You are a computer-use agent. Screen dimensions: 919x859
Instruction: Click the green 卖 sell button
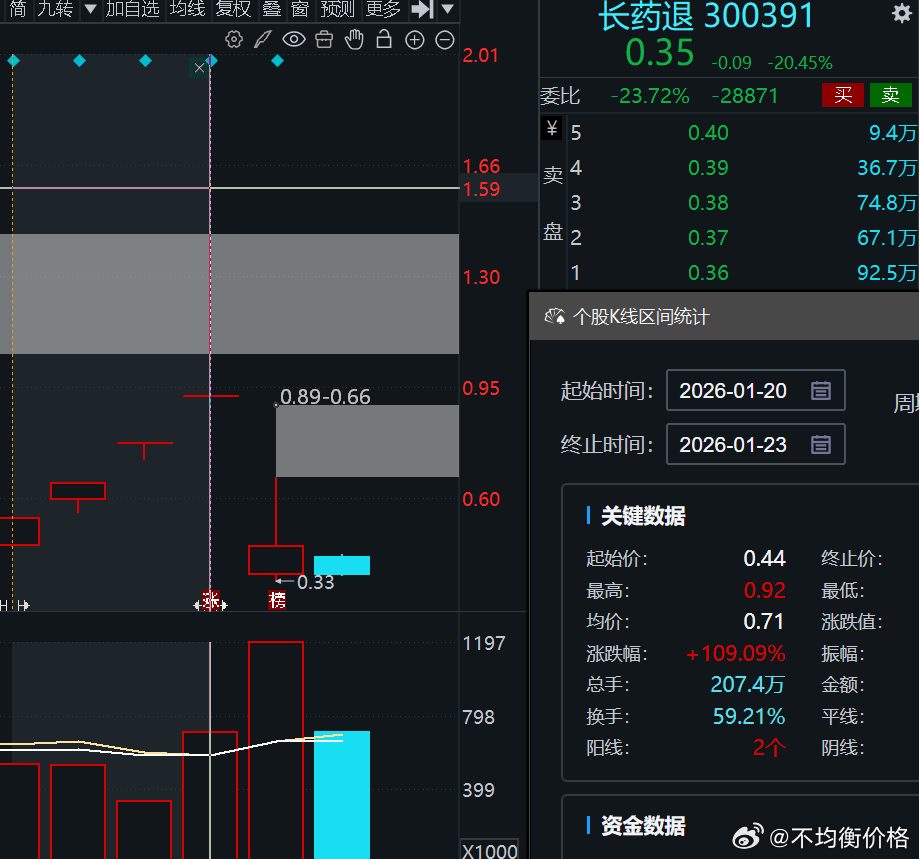[891, 95]
